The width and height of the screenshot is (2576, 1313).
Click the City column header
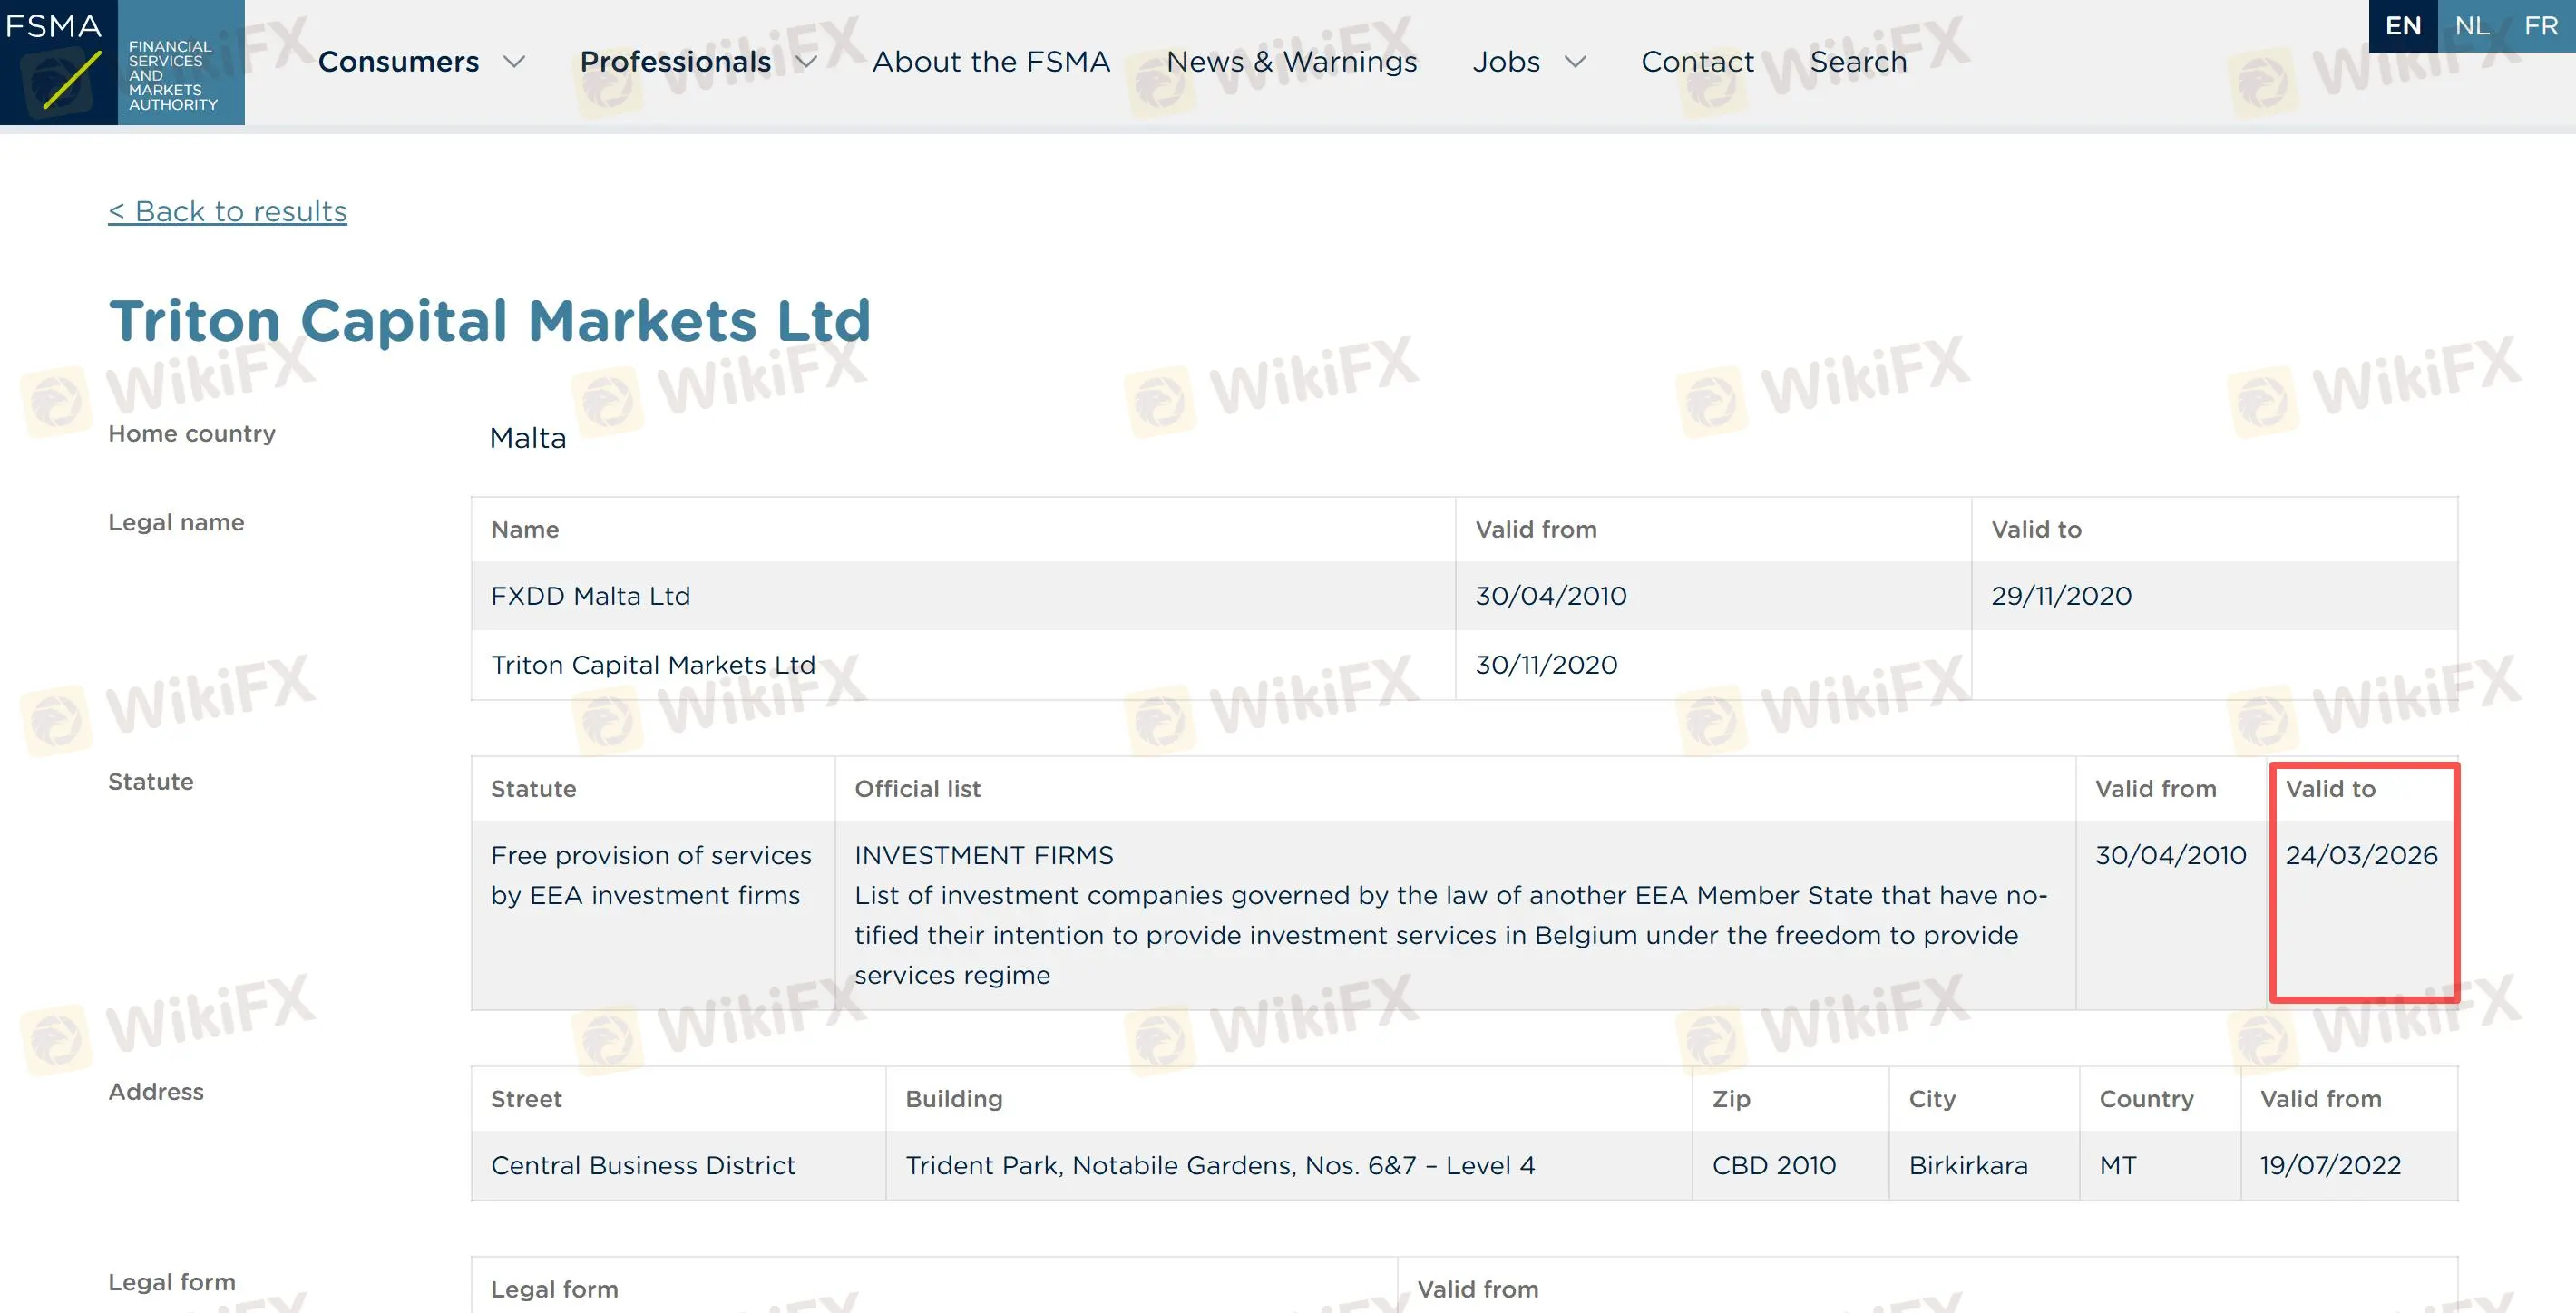pyautogui.click(x=1932, y=1099)
